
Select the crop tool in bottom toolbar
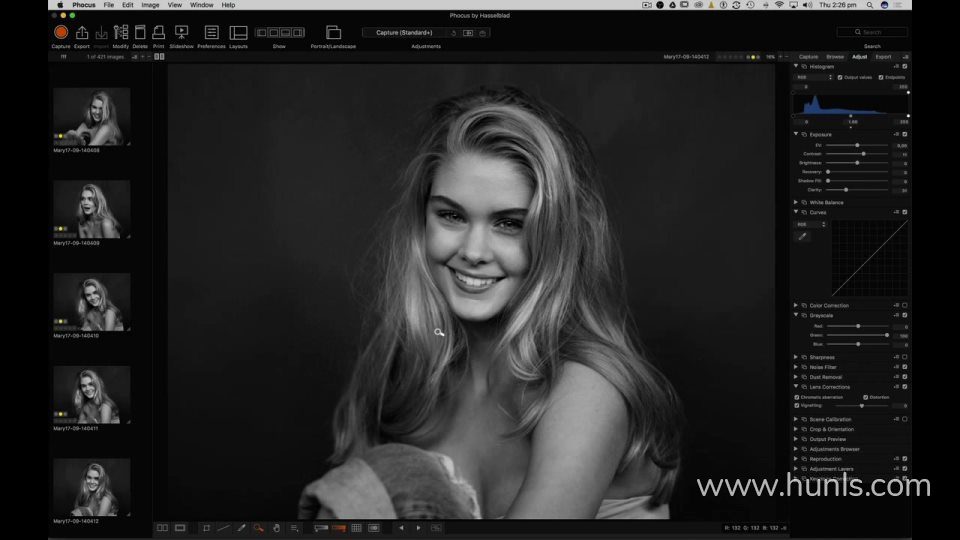click(206, 528)
